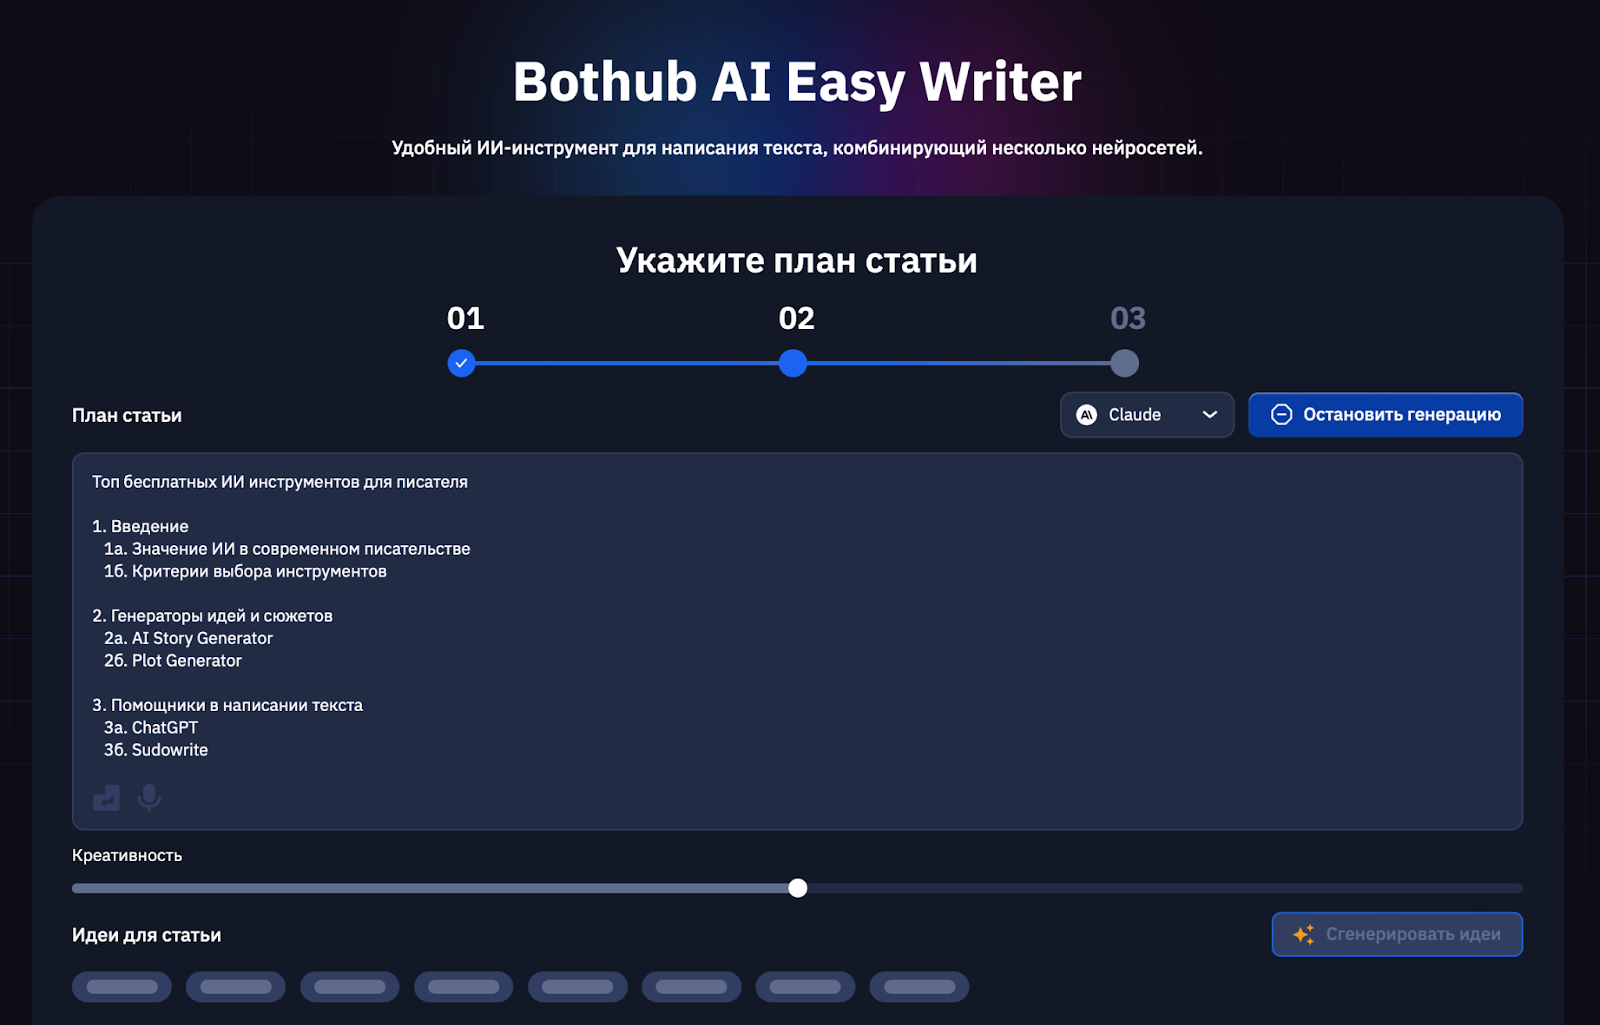Click the Claude model logo icon
Image resolution: width=1600 pixels, height=1025 pixels.
(x=1086, y=415)
